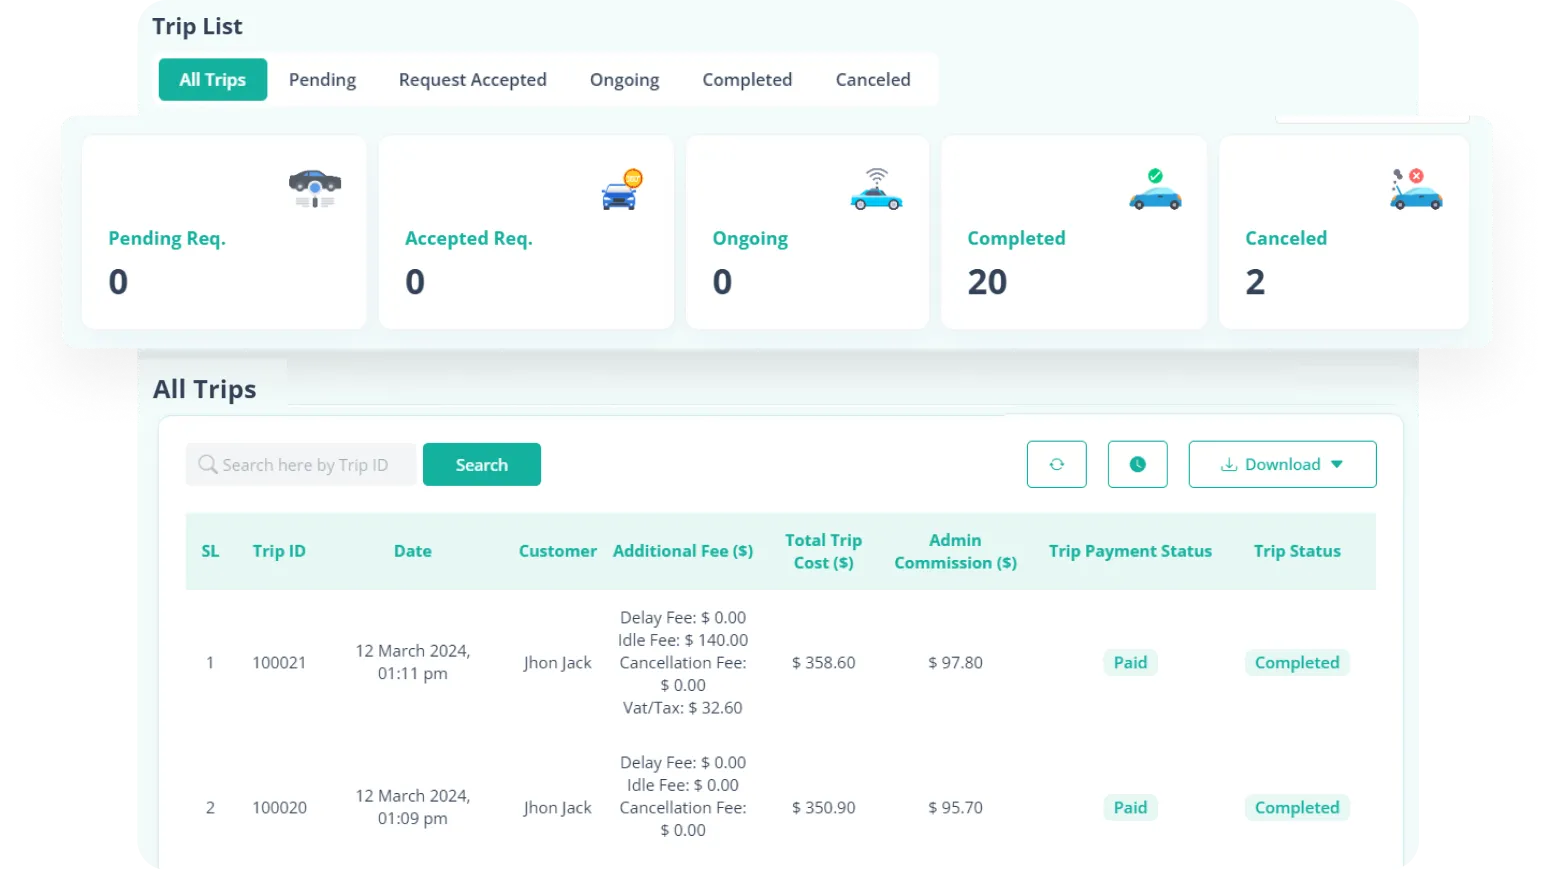
Task: Go to the Completed tab
Action: [746, 80]
